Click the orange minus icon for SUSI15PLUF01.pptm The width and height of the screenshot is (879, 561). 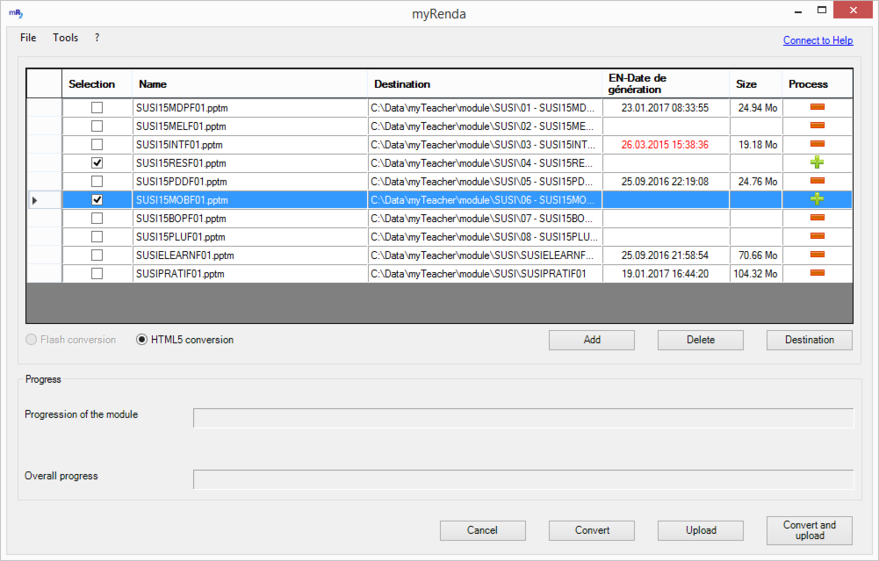816,236
